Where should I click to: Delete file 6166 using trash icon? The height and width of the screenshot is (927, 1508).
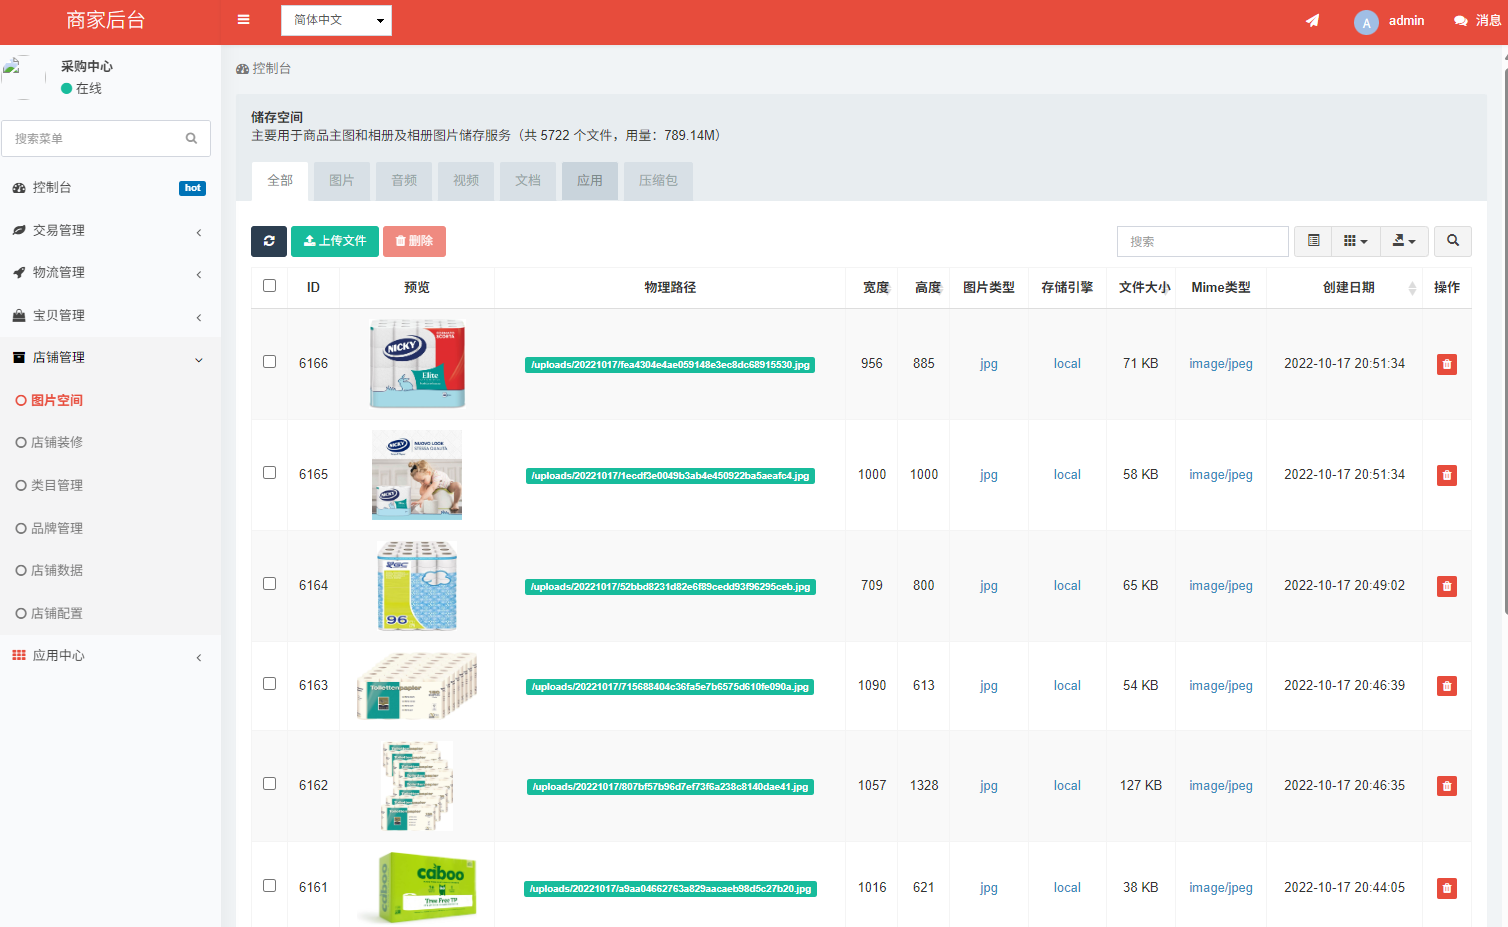pyautogui.click(x=1446, y=364)
